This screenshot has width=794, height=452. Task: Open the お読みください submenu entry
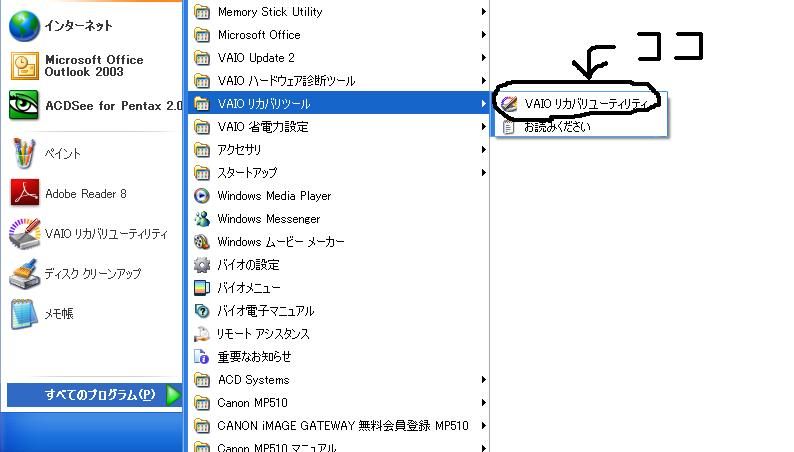[x=581, y=127]
